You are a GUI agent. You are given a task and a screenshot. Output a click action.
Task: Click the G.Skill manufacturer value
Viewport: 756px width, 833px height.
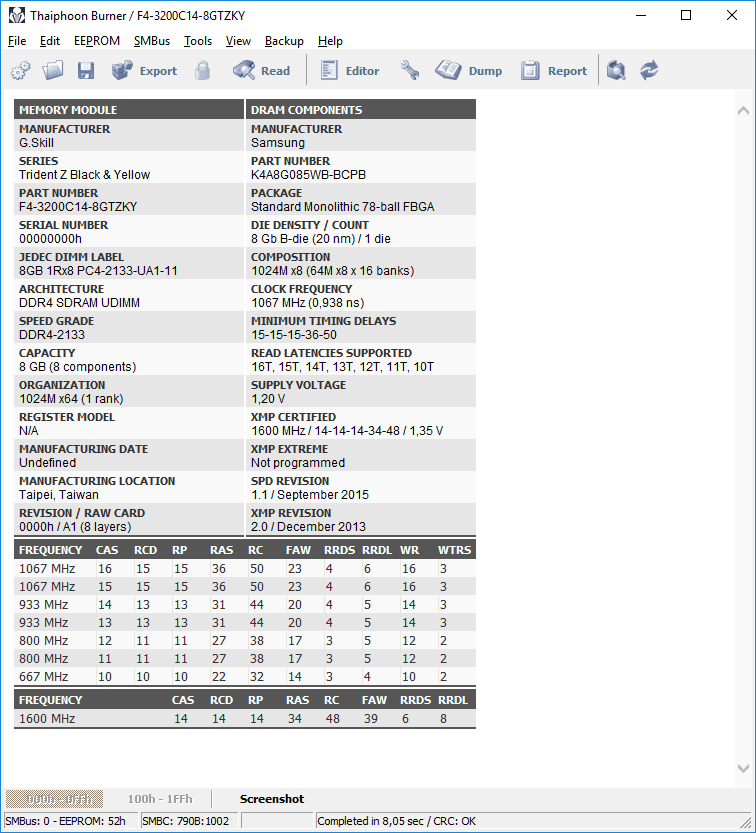coord(36,143)
